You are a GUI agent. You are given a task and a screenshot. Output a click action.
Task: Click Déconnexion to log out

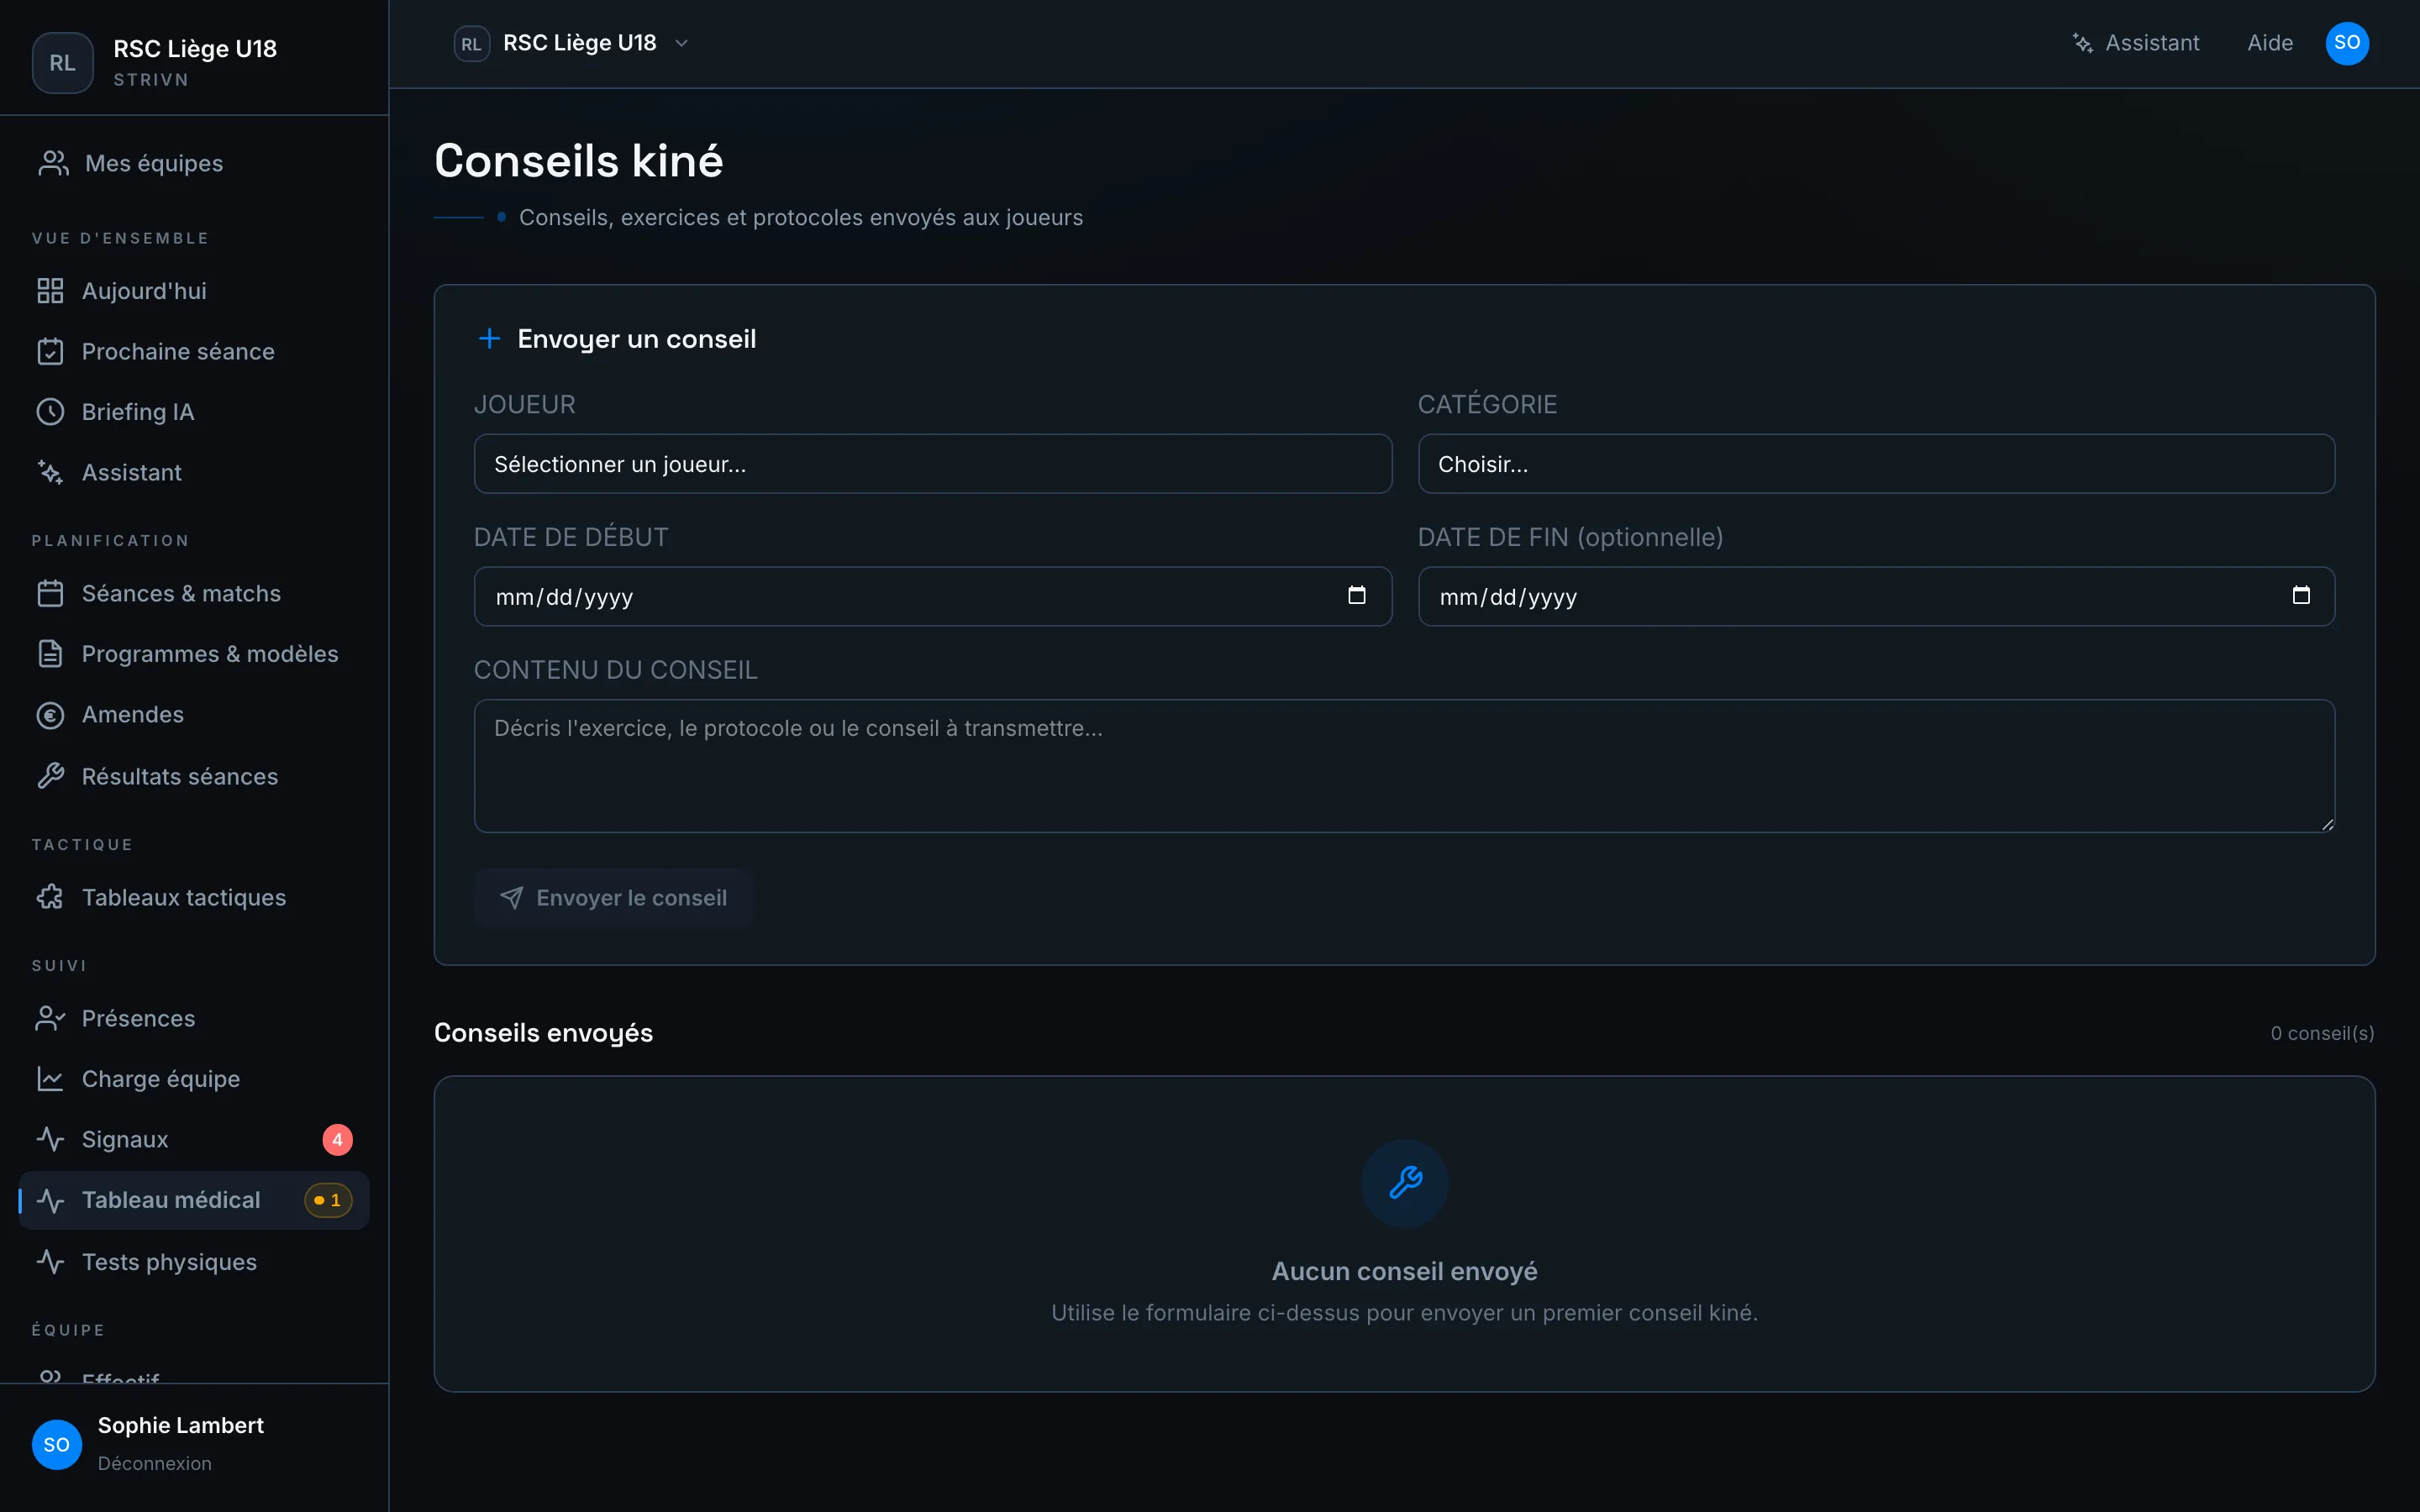pyautogui.click(x=155, y=1463)
